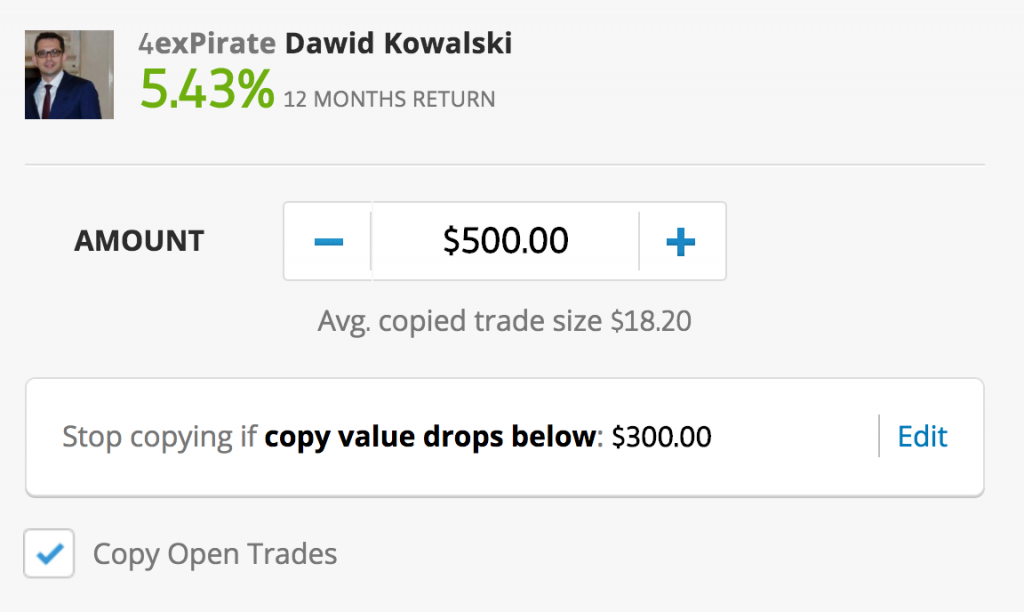
Task: Open Dawid Kowalski's profile photo
Action: tap(69, 74)
